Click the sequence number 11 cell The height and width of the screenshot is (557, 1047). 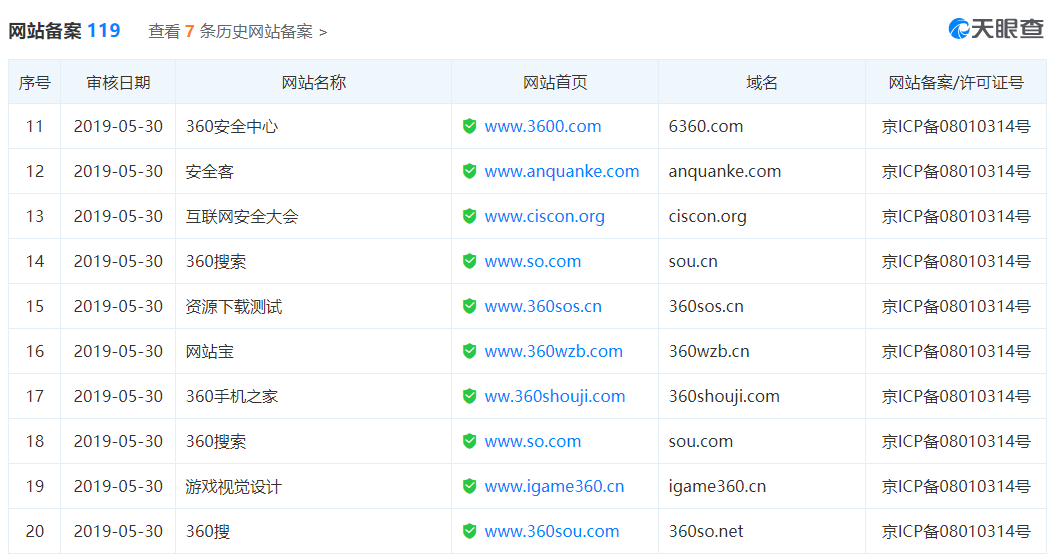tap(35, 126)
